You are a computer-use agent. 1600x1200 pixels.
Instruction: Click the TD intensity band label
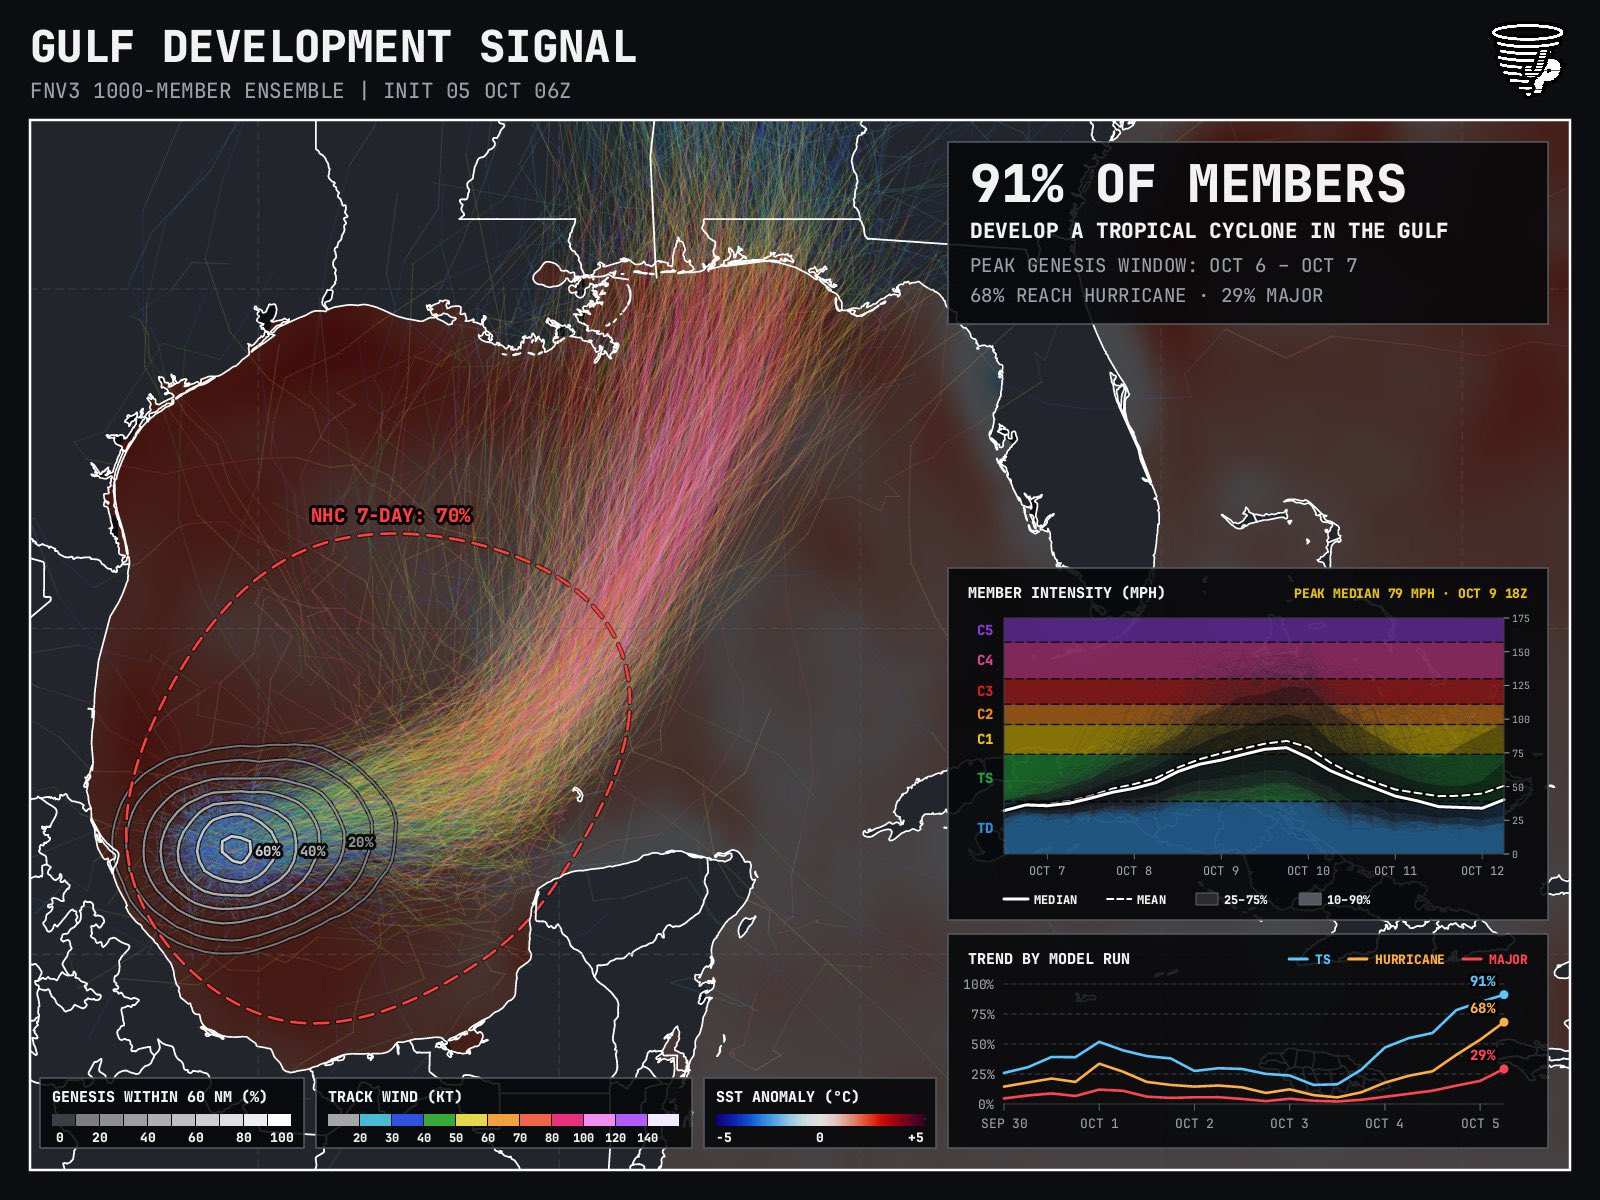pos(985,828)
